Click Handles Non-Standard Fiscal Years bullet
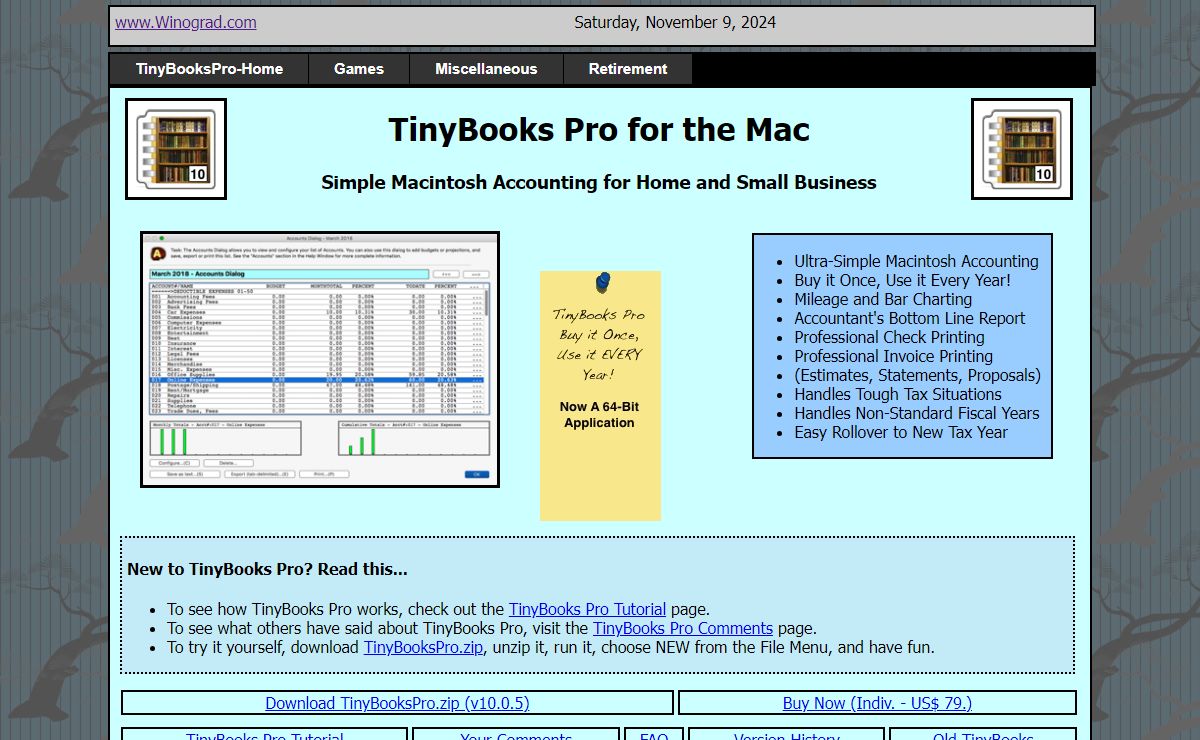 [917, 413]
